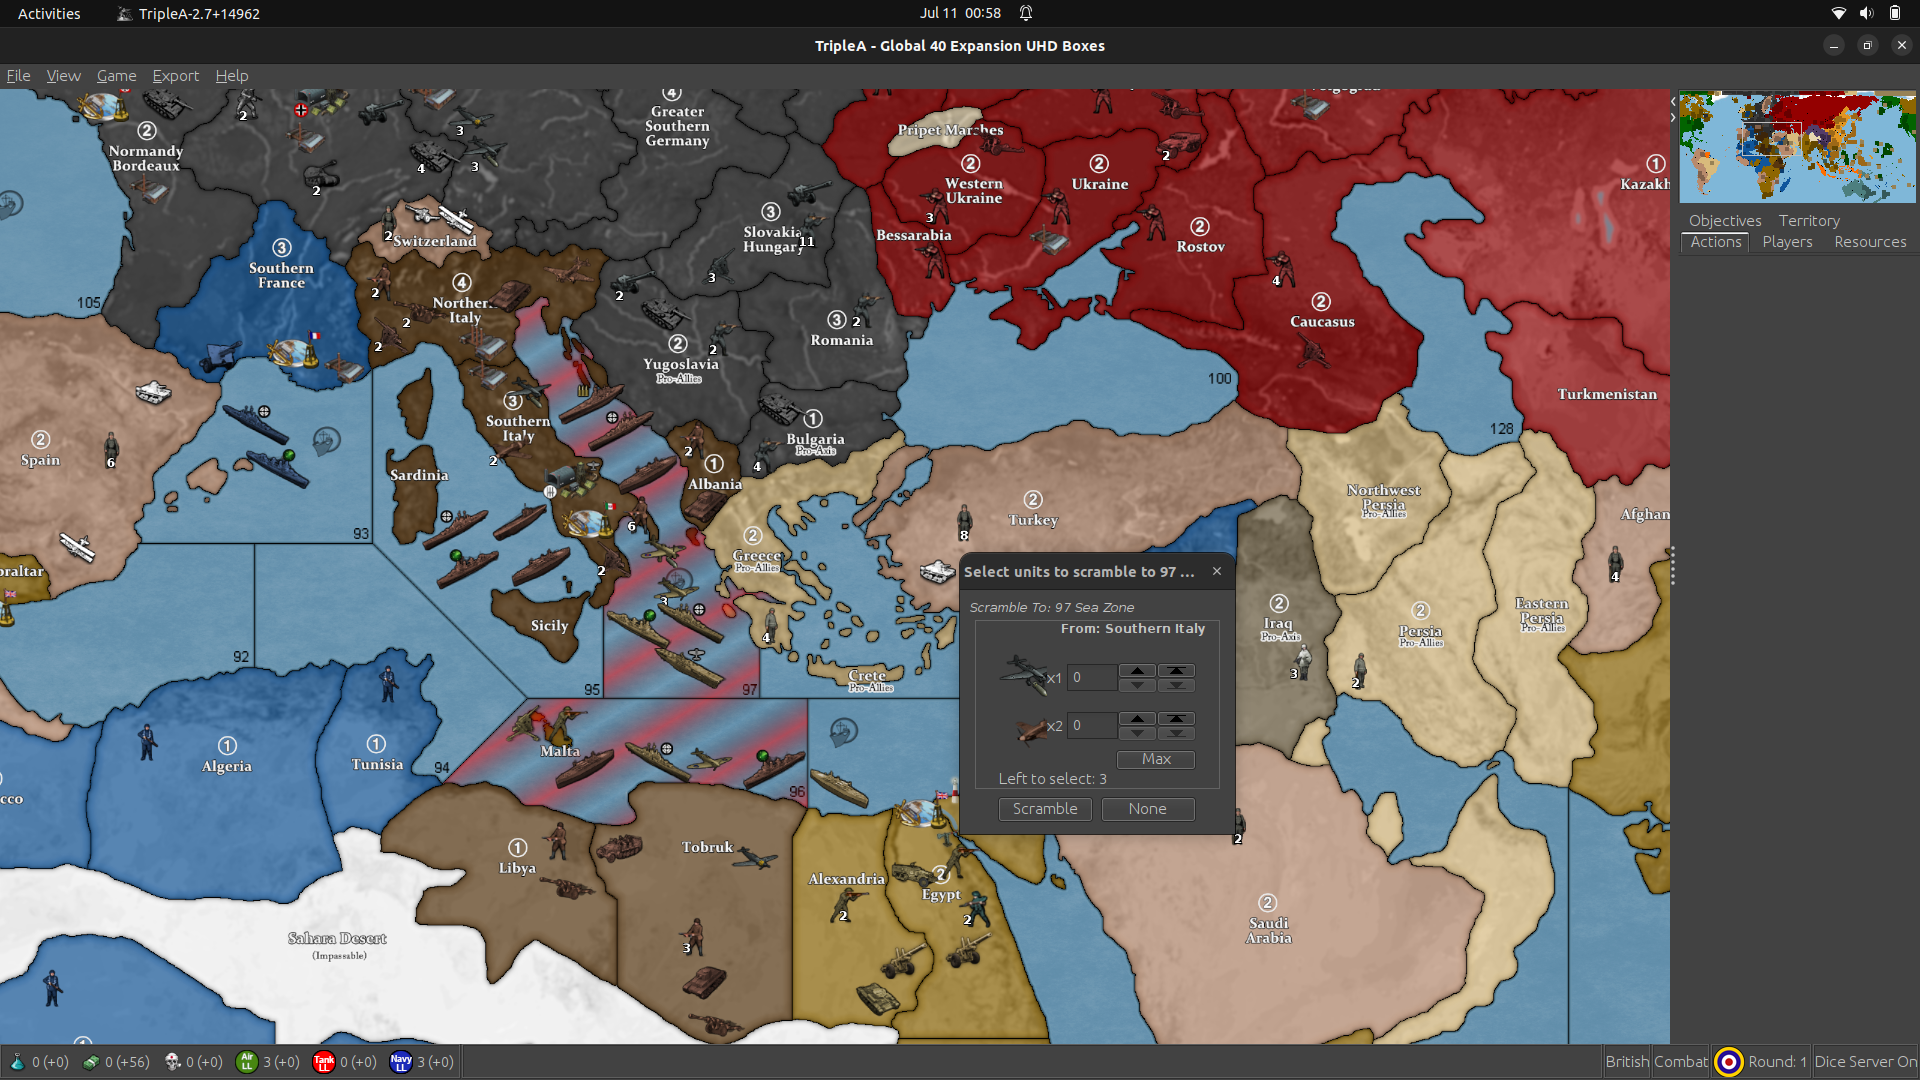
Task: Open the View menu
Action: coord(63,75)
